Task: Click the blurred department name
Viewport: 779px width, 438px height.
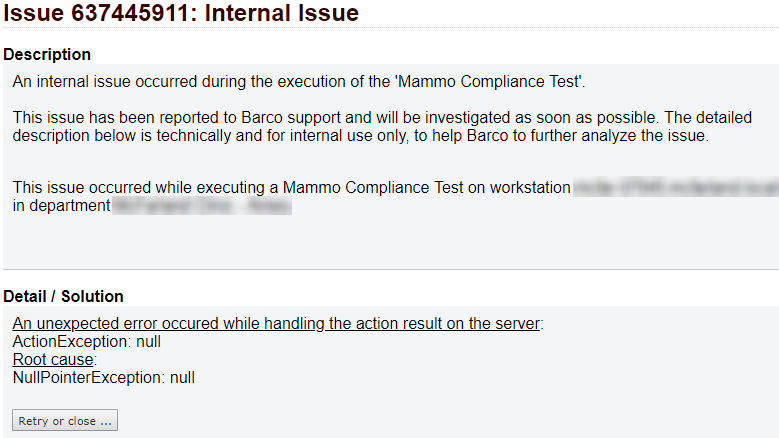Action: (202, 206)
